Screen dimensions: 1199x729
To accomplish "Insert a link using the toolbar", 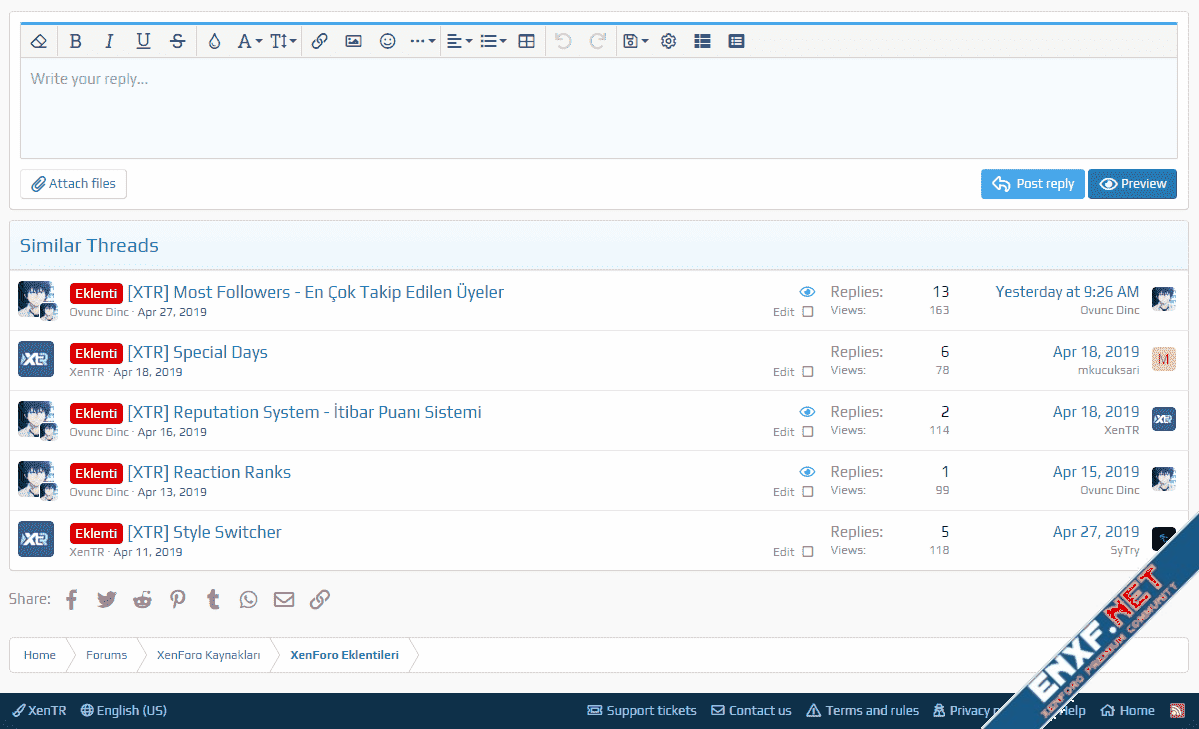I will (x=319, y=41).
